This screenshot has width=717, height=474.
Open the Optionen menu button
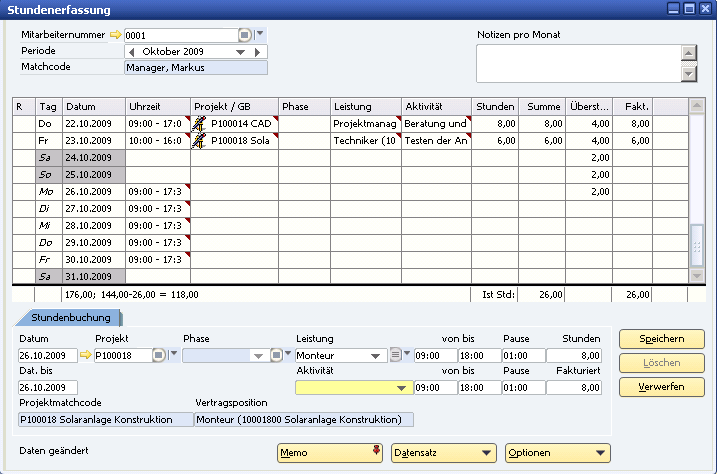pyautogui.click(x=557, y=453)
